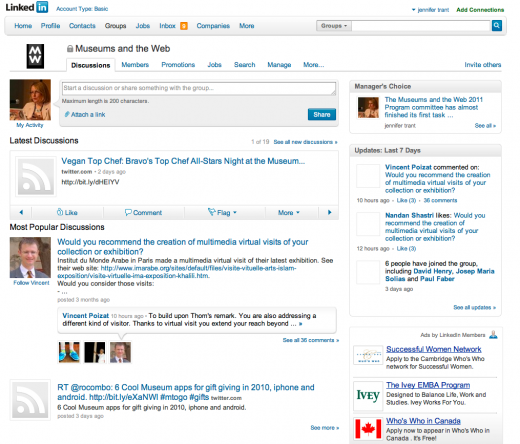
Task: Open Vegan Top Chef discussion title
Action: click(x=183, y=161)
